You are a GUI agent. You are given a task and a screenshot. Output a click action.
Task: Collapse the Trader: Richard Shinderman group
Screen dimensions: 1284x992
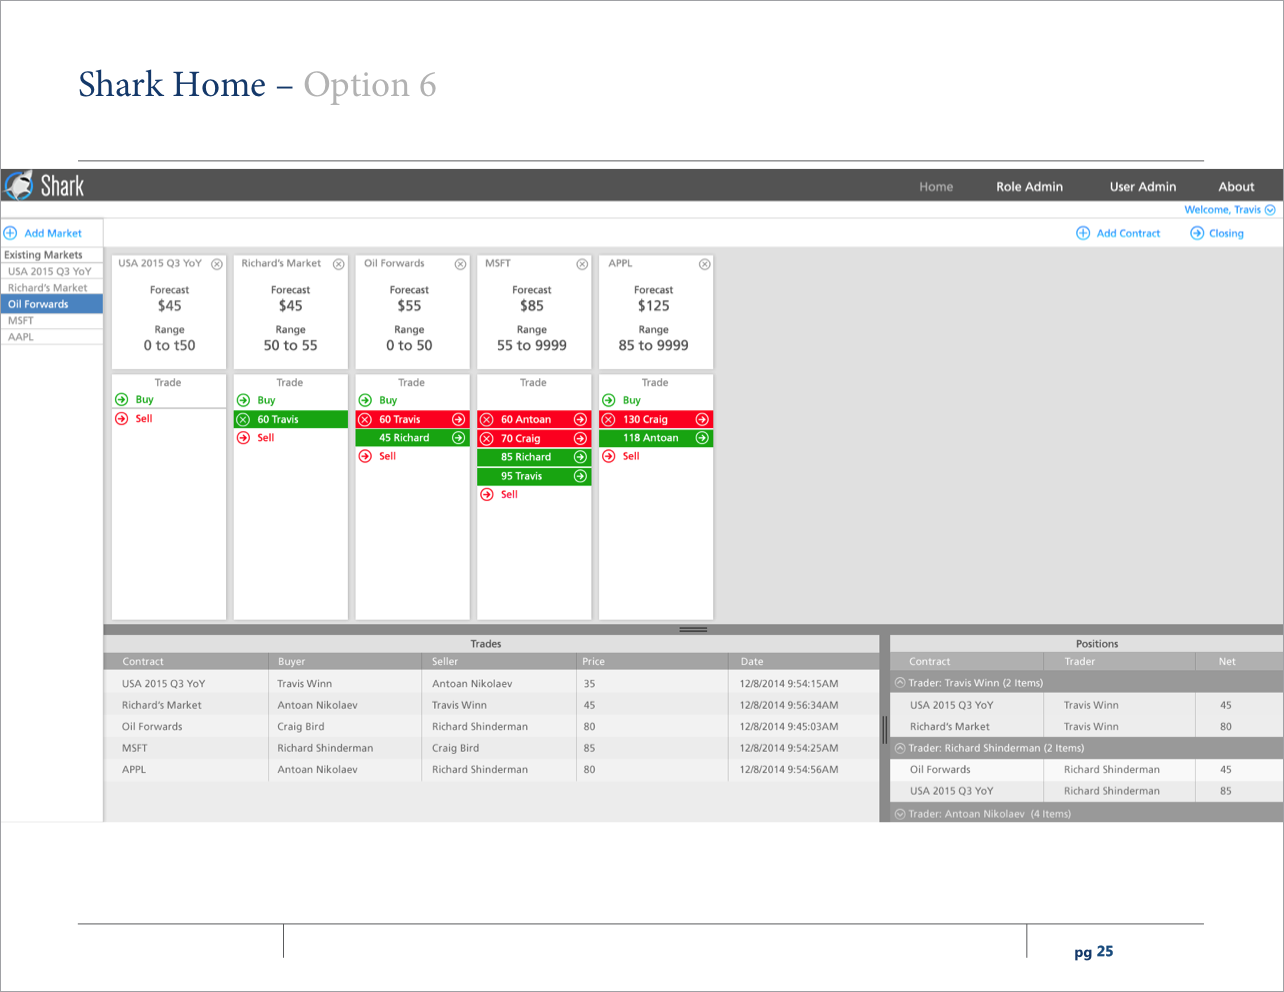tap(900, 748)
